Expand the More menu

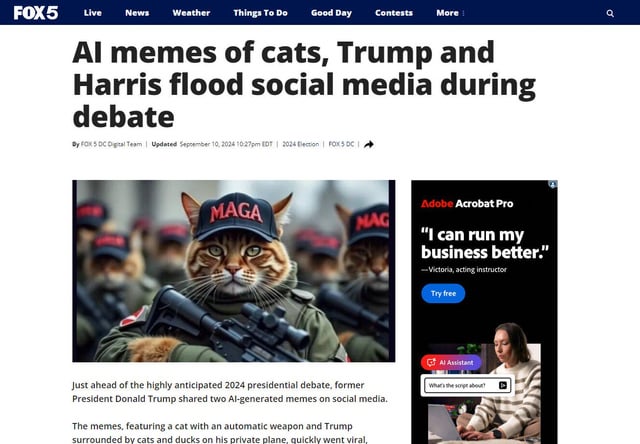tap(450, 13)
